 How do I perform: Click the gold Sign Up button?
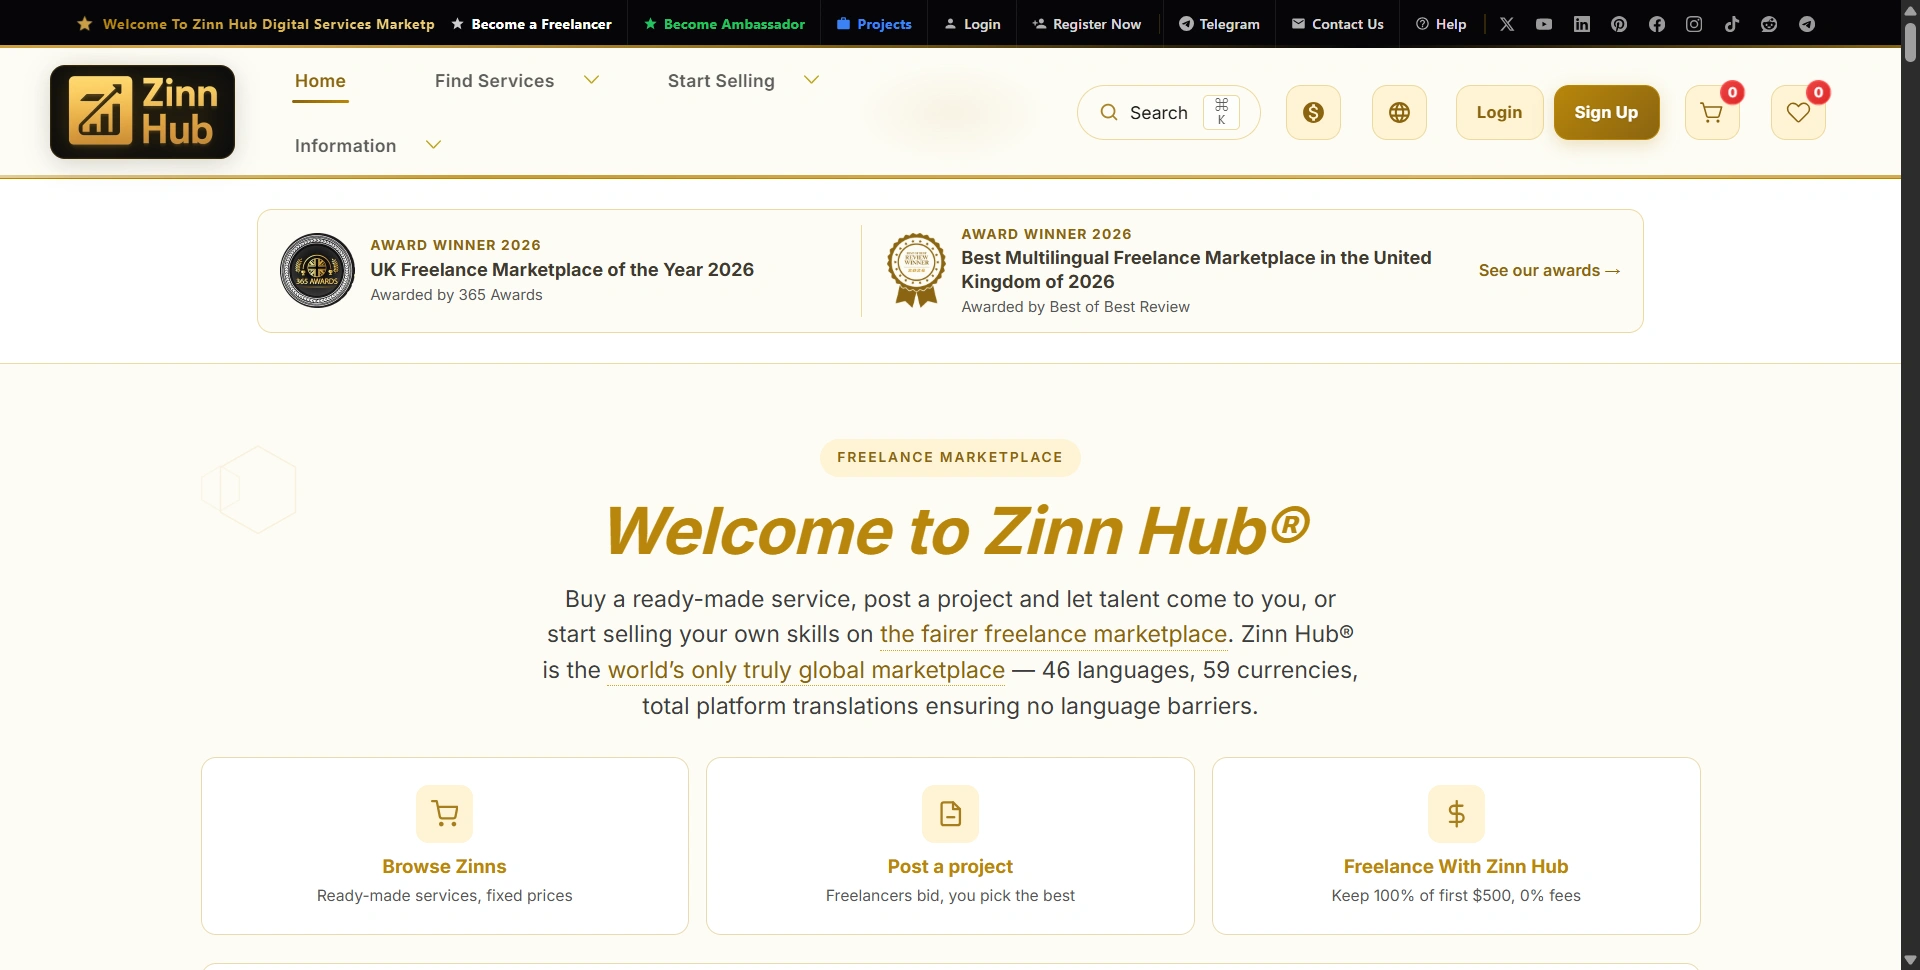pyautogui.click(x=1606, y=112)
